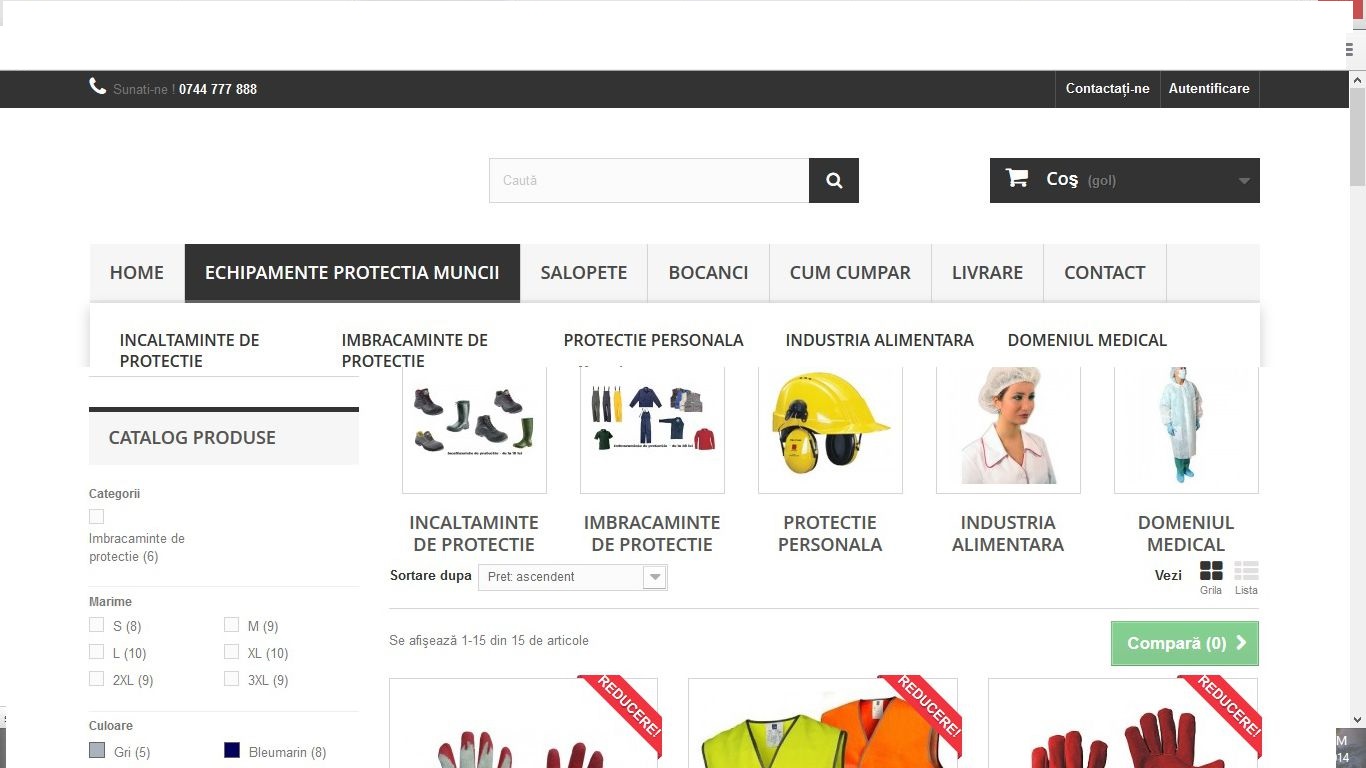Open the Echipamente Protectia Muncii menu
This screenshot has height=768, width=1366.
352,273
